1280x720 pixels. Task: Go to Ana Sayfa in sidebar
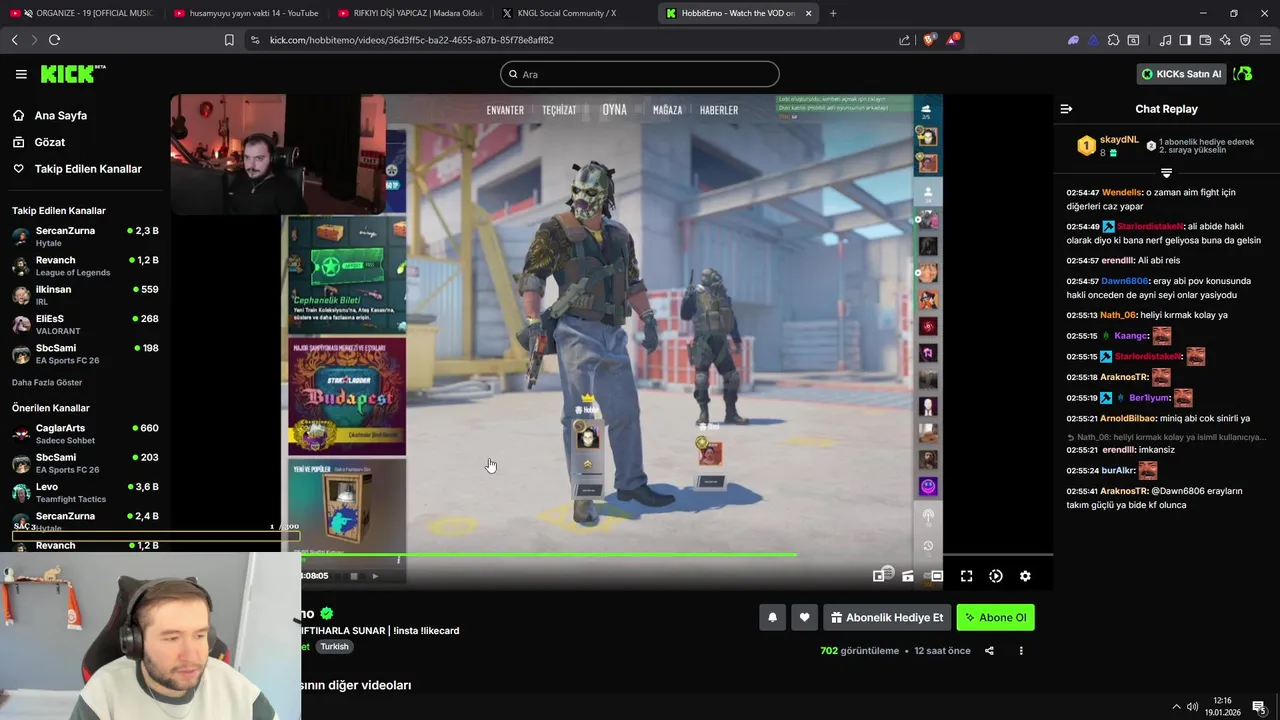click(61, 116)
